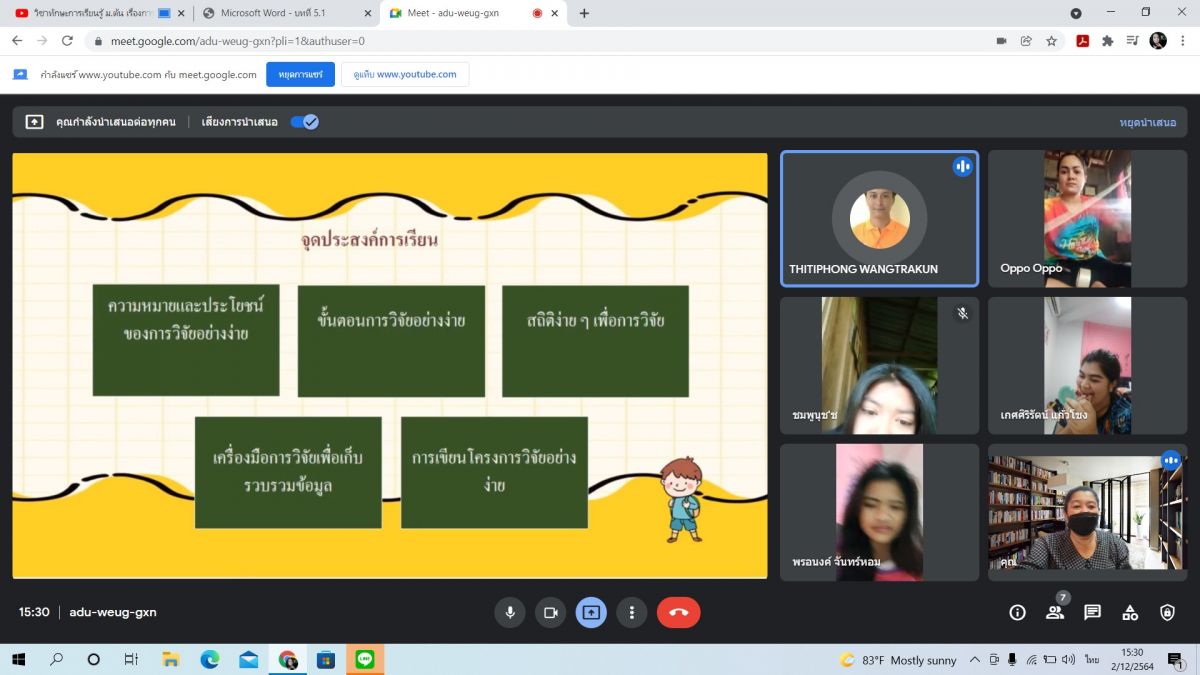Open the in-call chat panel
Image resolution: width=1200 pixels, height=675 pixels.
(1092, 613)
